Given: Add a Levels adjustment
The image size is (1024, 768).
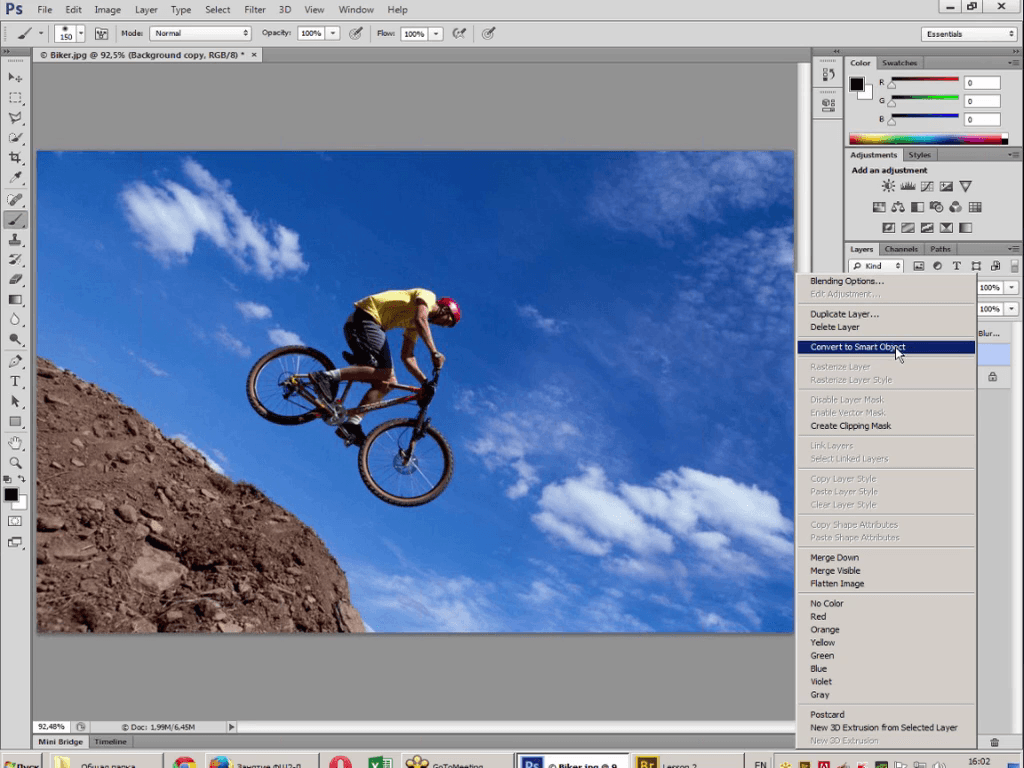Looking at the screenshot, I should click(x=907, y=186).
